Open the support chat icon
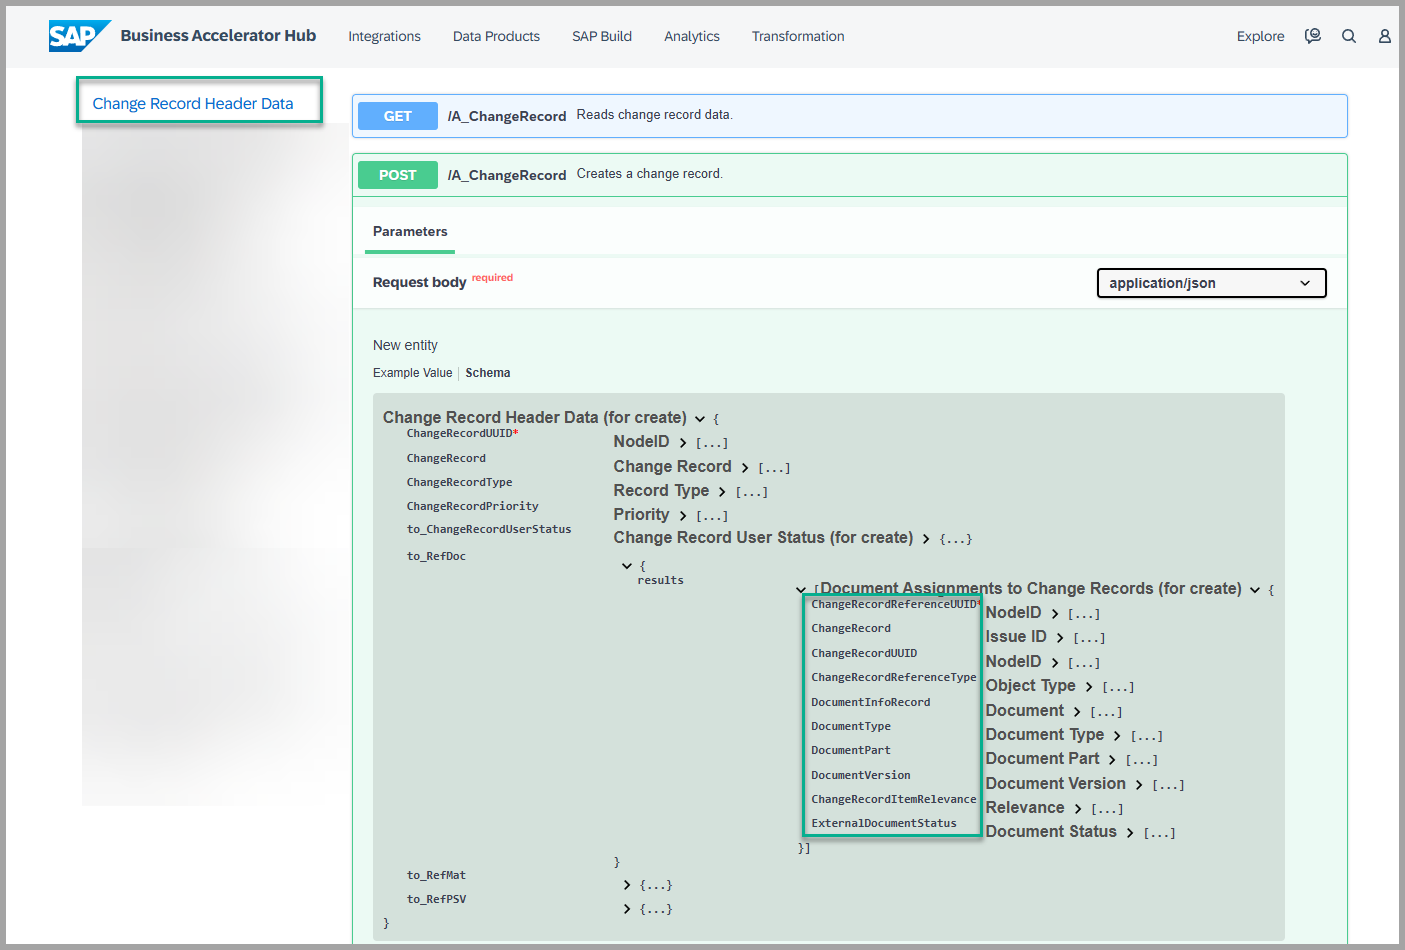 pyautogui.click(x=1312, y=36)
